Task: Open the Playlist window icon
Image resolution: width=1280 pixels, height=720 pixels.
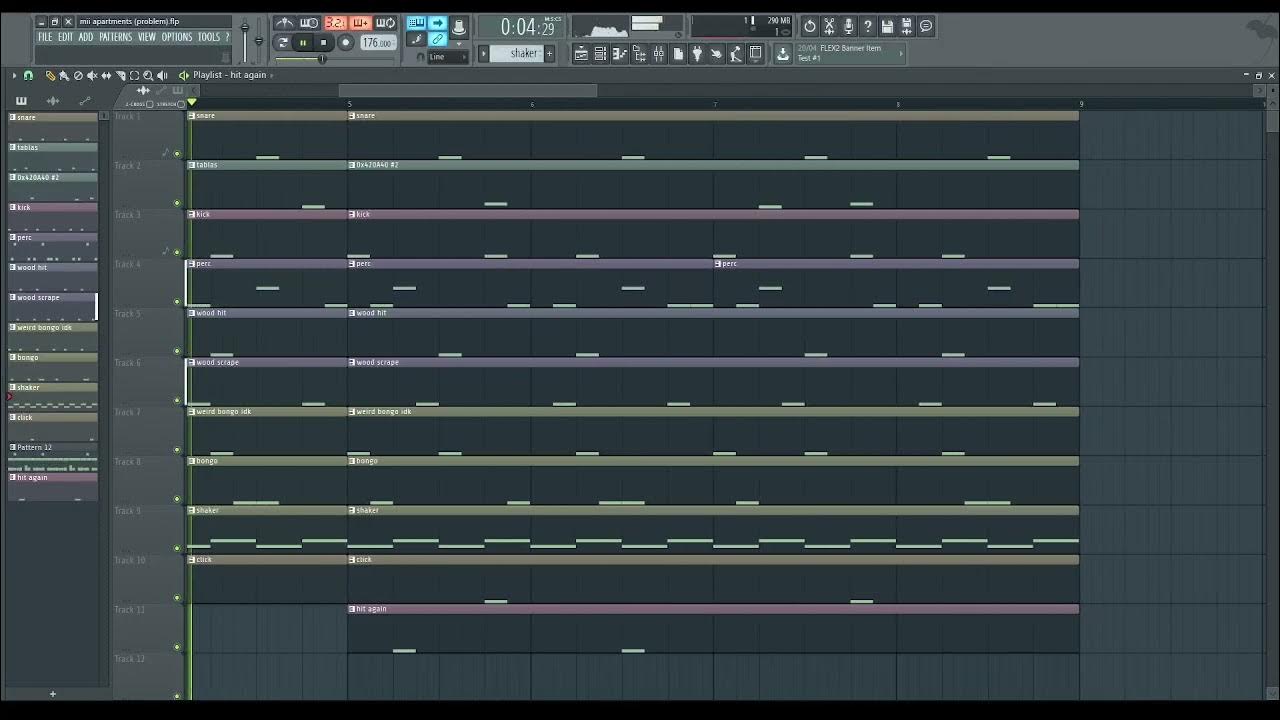Action: tap(580, 54)
